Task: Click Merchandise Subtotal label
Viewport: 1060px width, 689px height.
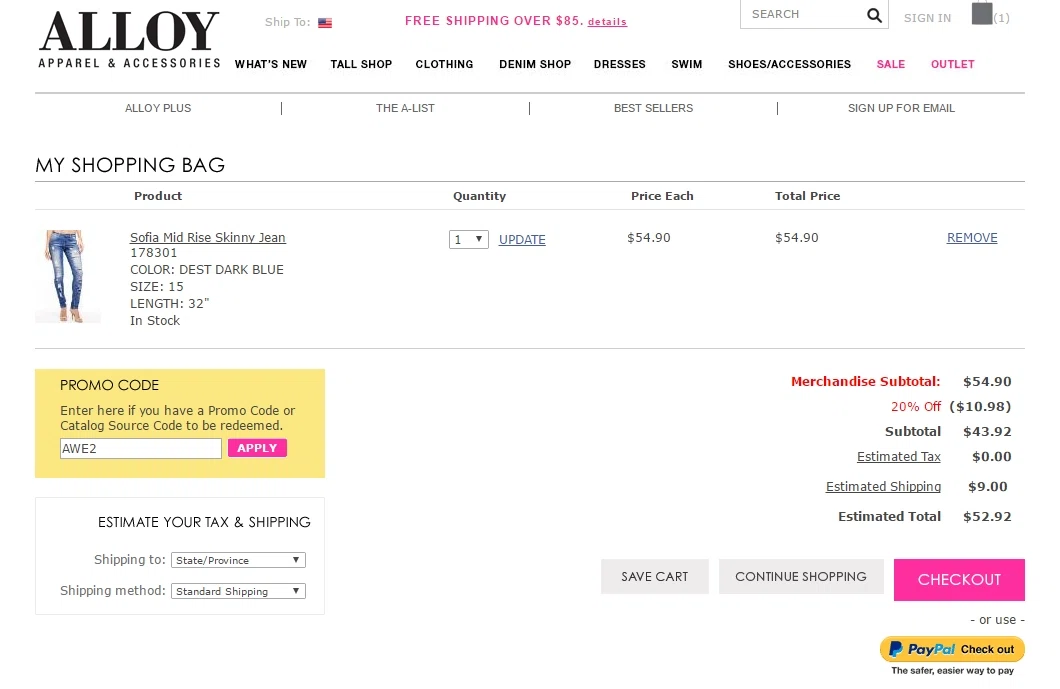Action: pos(865,381)
